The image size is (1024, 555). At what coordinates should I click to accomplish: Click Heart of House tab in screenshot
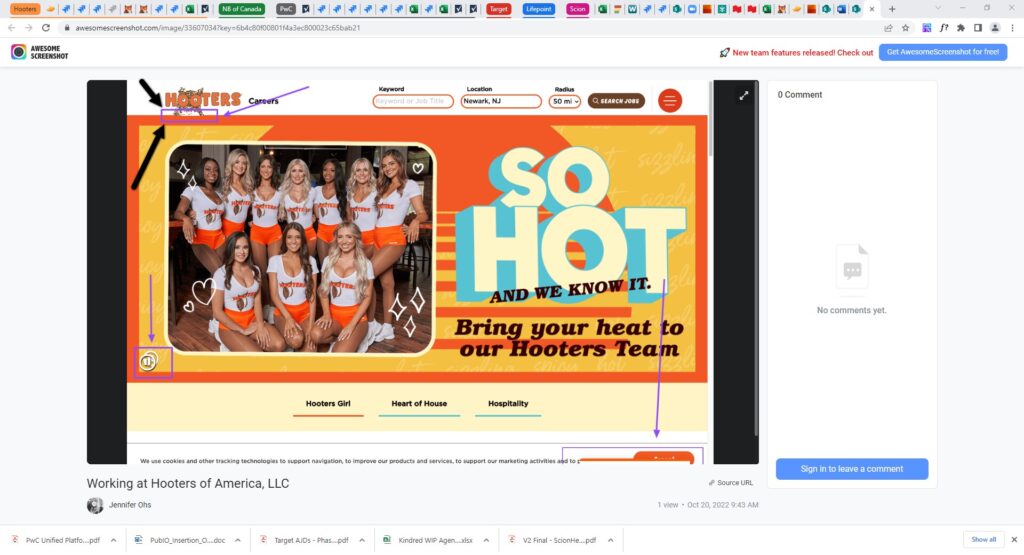419,404
